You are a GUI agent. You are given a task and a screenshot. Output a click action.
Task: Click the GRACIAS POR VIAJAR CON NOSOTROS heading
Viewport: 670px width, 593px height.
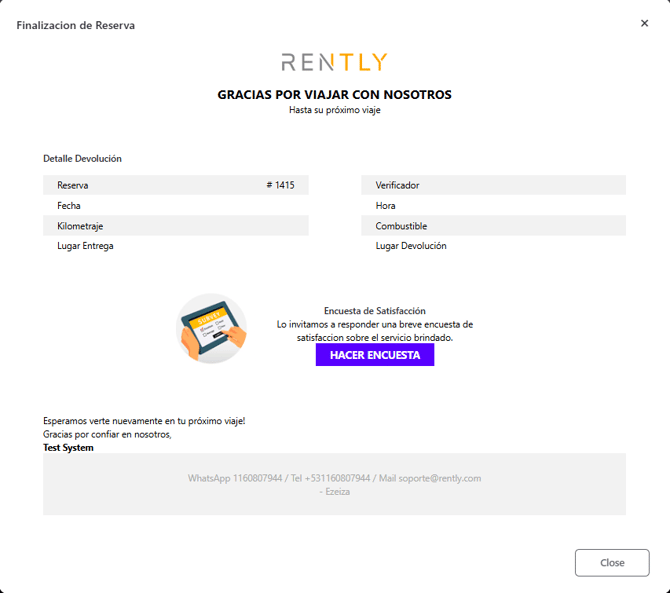coord(334,95)
